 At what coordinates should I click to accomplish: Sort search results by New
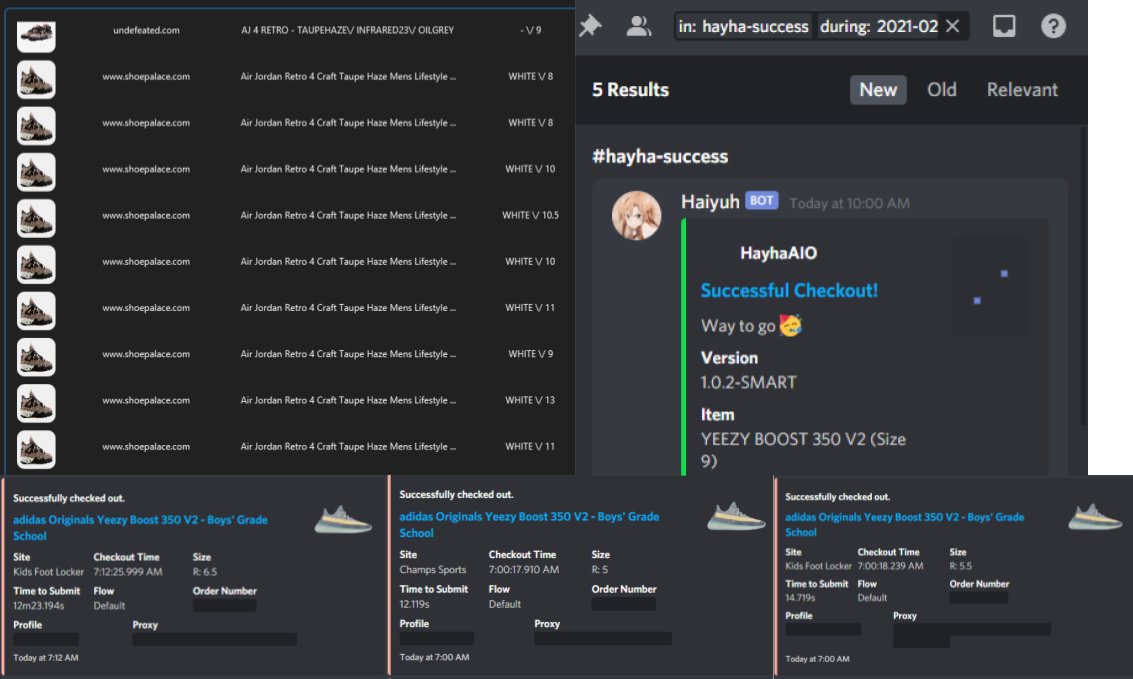coord(878,90)
